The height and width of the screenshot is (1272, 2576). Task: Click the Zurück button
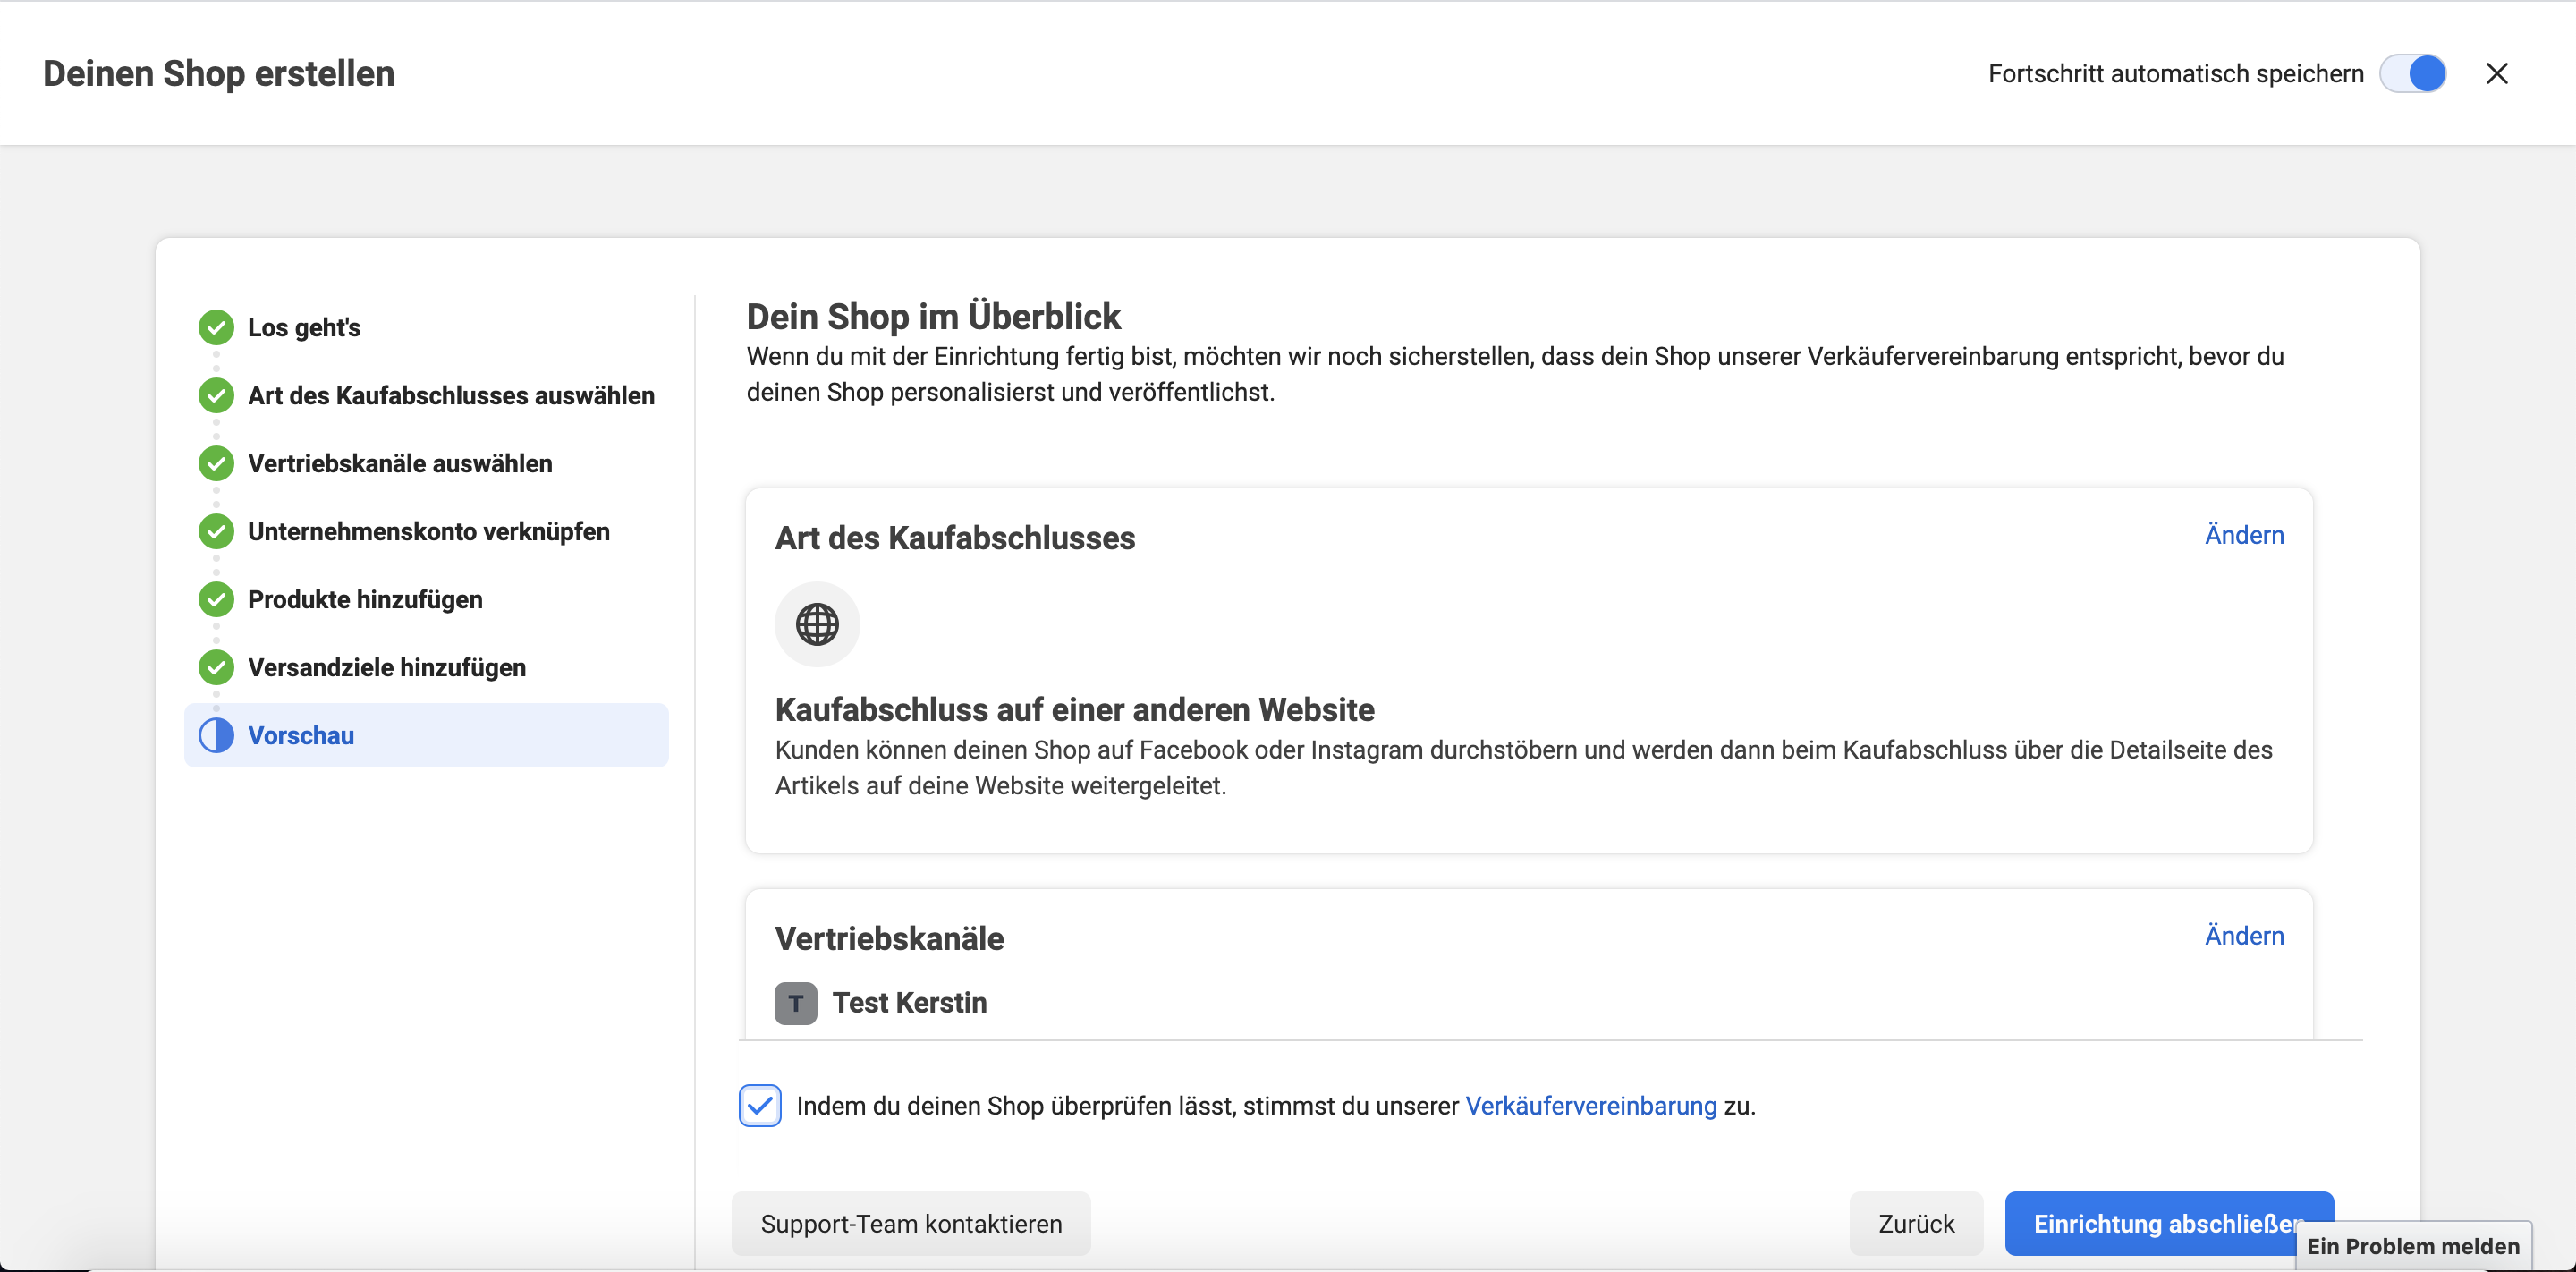[x=1916, y=1224]
